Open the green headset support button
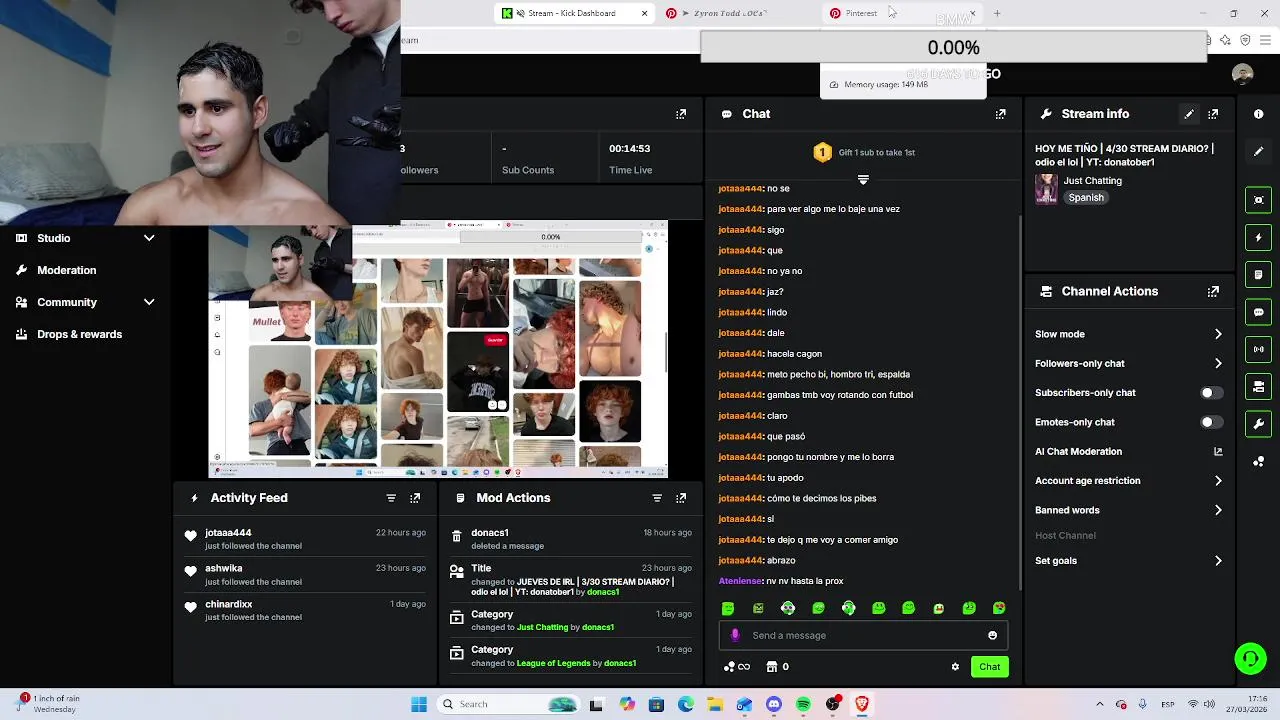The width and height of the screenshot is (1280, 720). [1250, 658]
